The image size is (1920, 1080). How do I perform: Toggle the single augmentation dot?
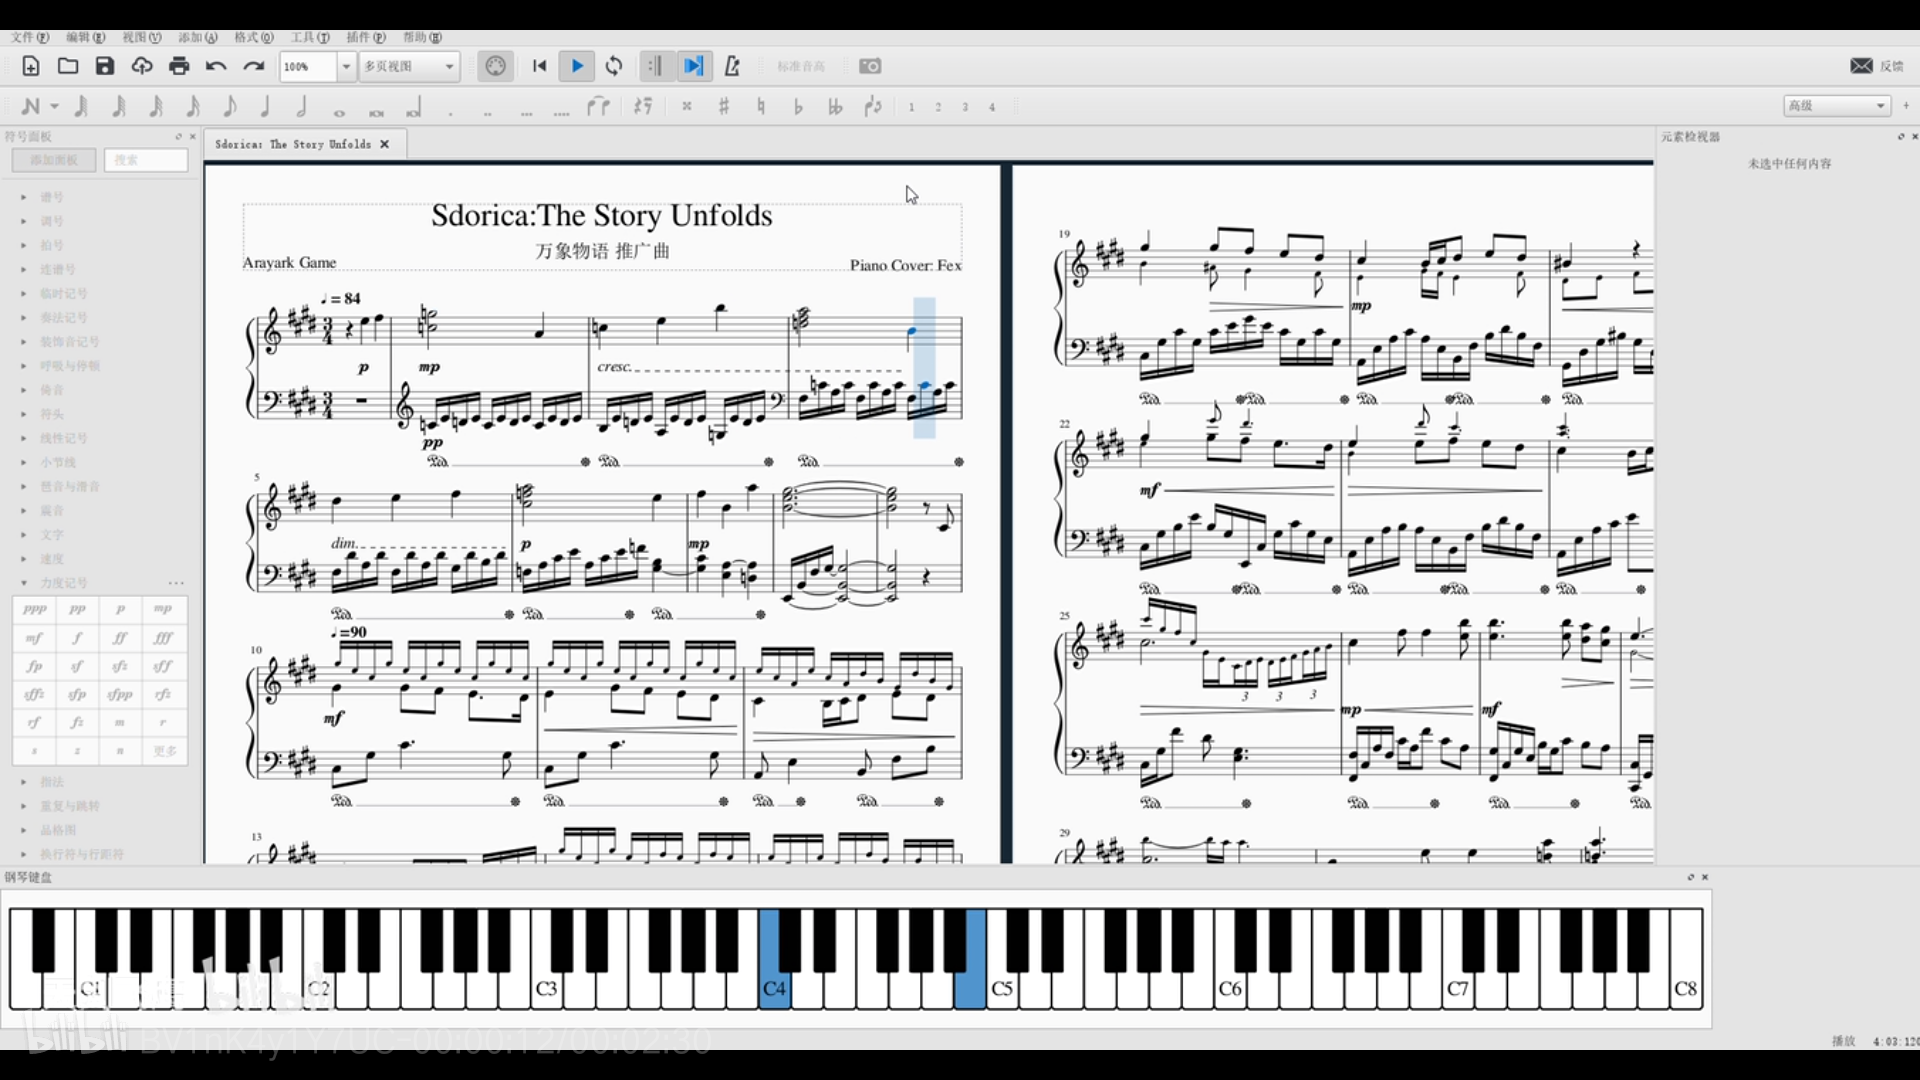451,113
